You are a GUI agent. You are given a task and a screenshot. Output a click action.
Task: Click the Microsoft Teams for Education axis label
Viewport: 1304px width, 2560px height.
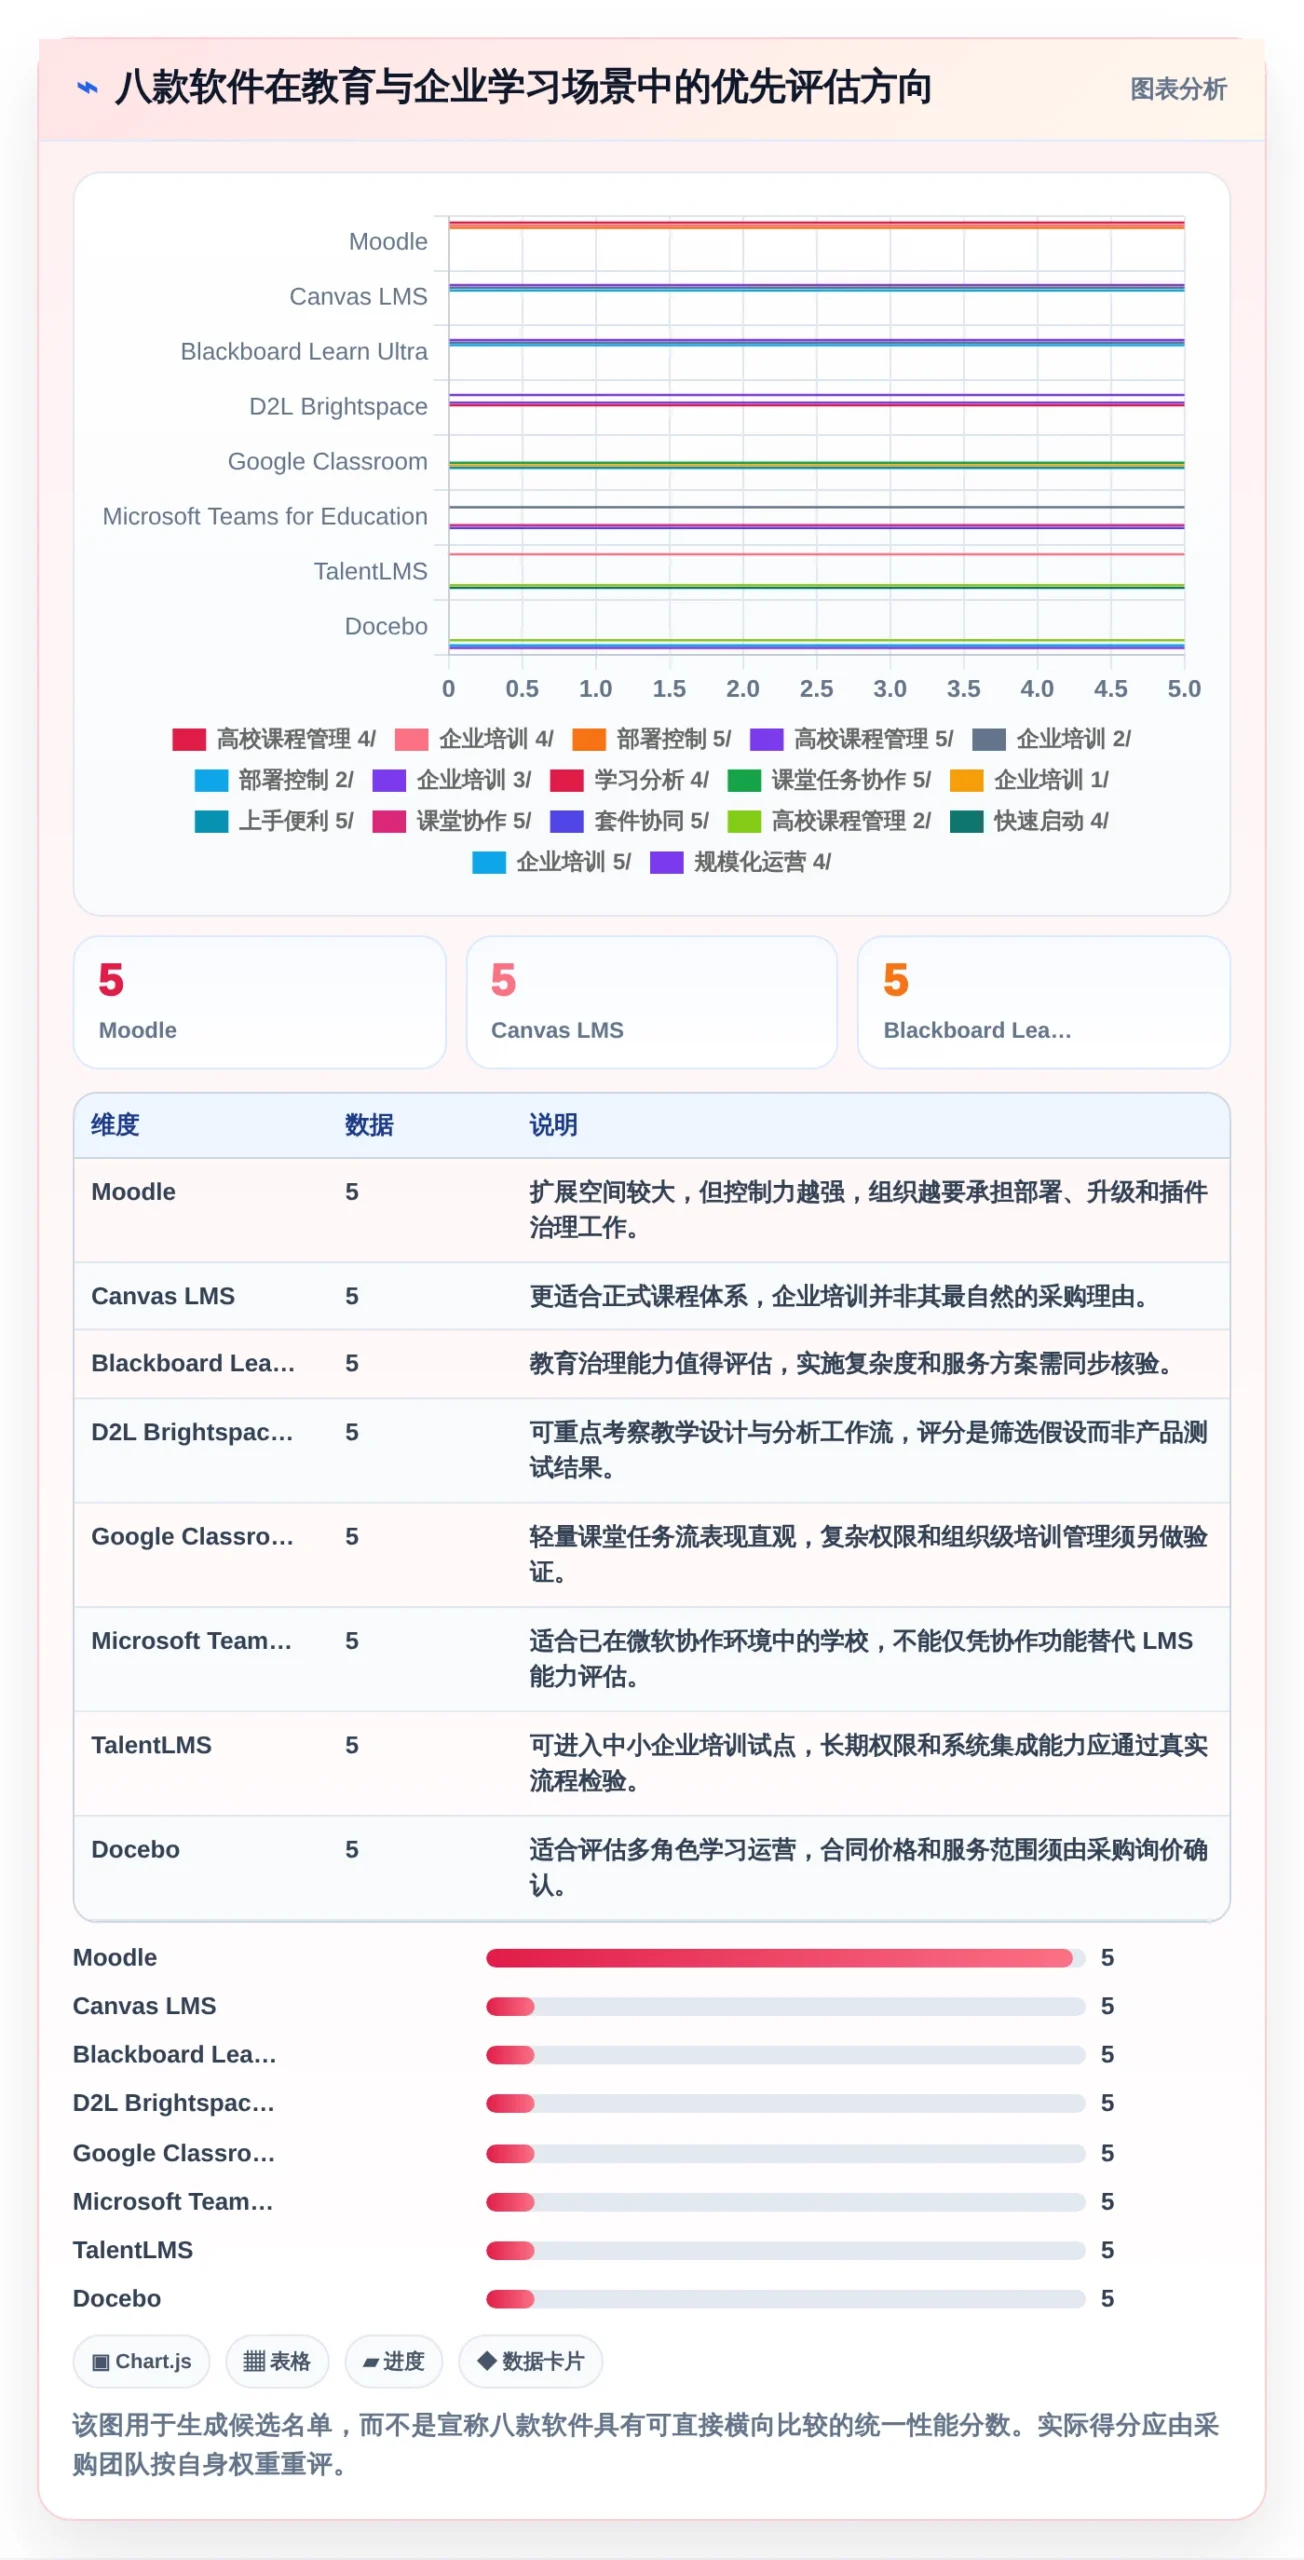265,516
